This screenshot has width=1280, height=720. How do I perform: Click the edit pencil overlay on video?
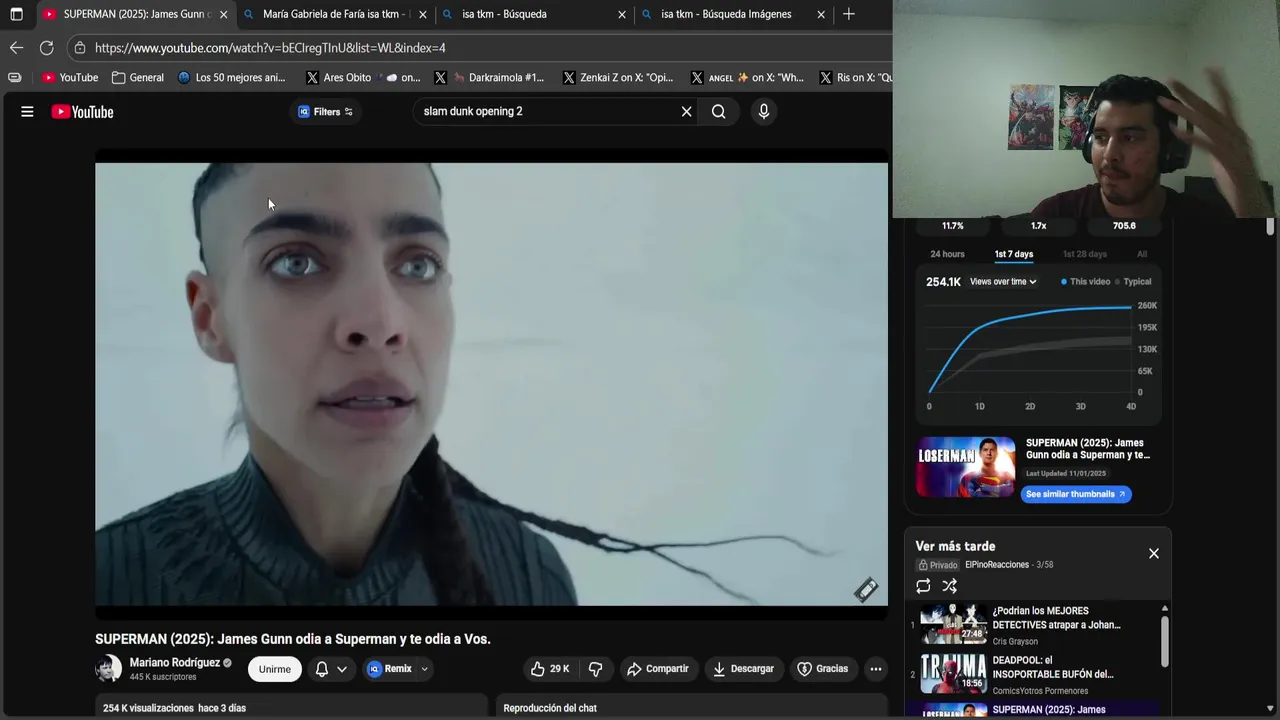tap(866, 589)
